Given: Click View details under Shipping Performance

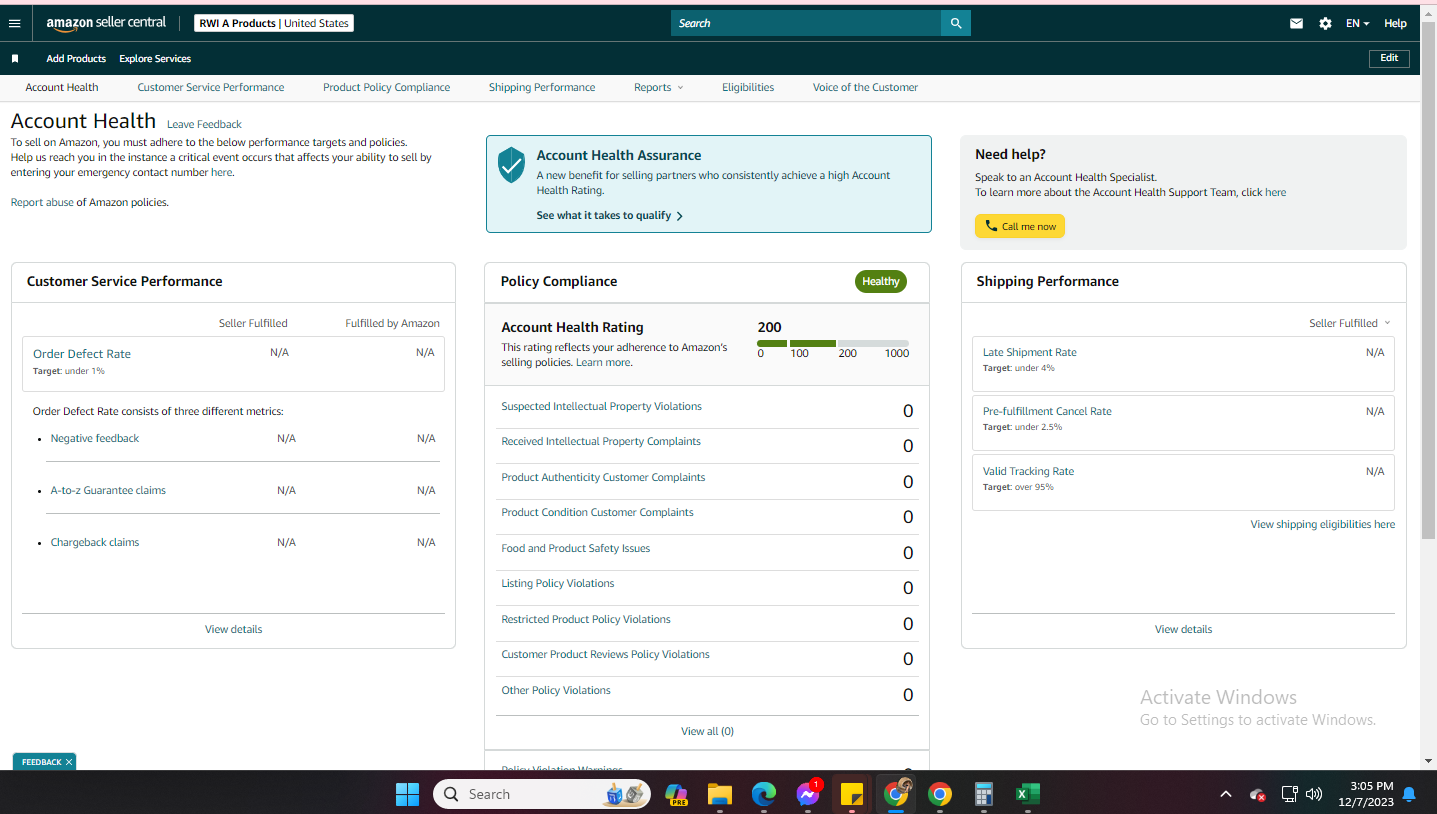Looking at the screenshot, I should tap(1183, 629).
